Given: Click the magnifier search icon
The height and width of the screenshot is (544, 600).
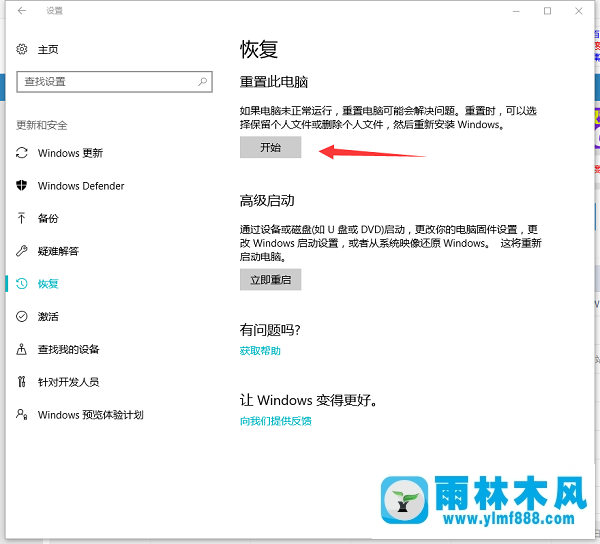Looking at the screenshot, I should [202, 81].
